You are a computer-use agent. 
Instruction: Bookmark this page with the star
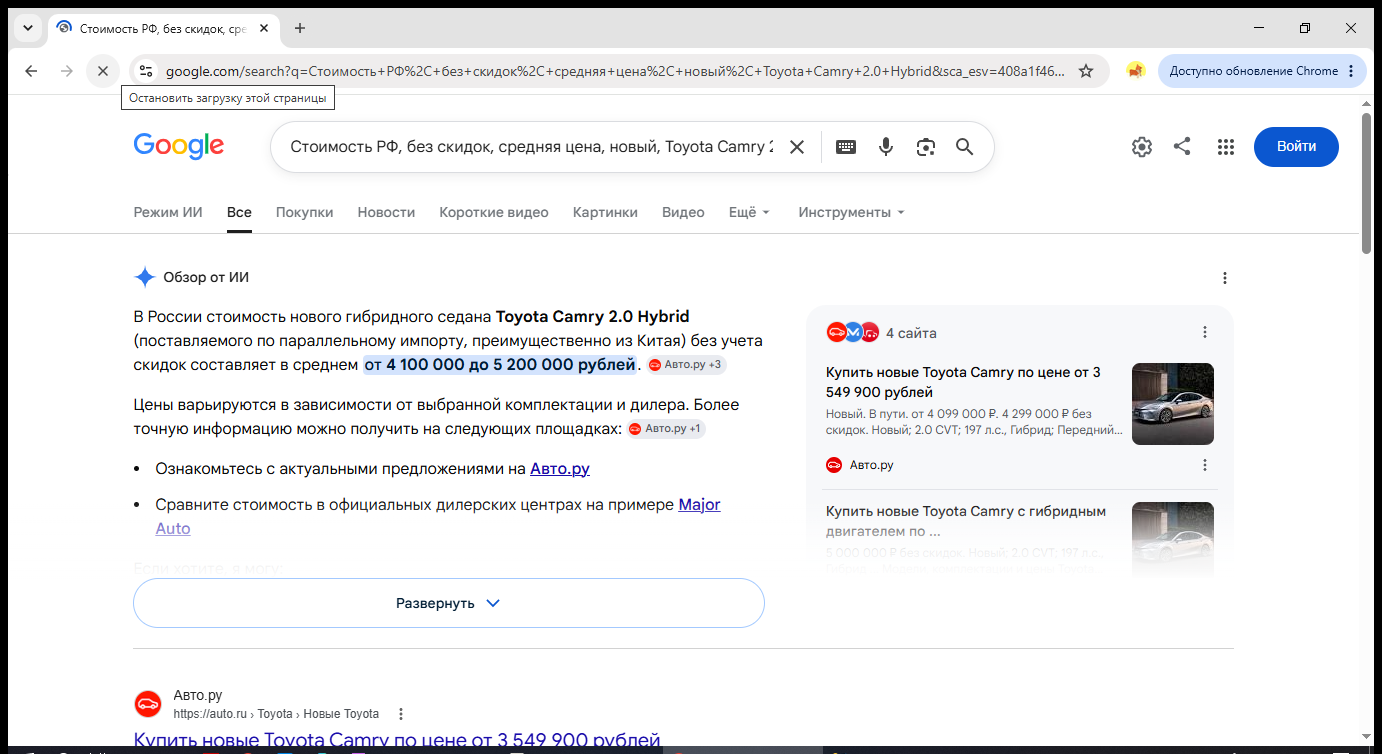[1086, 71]
